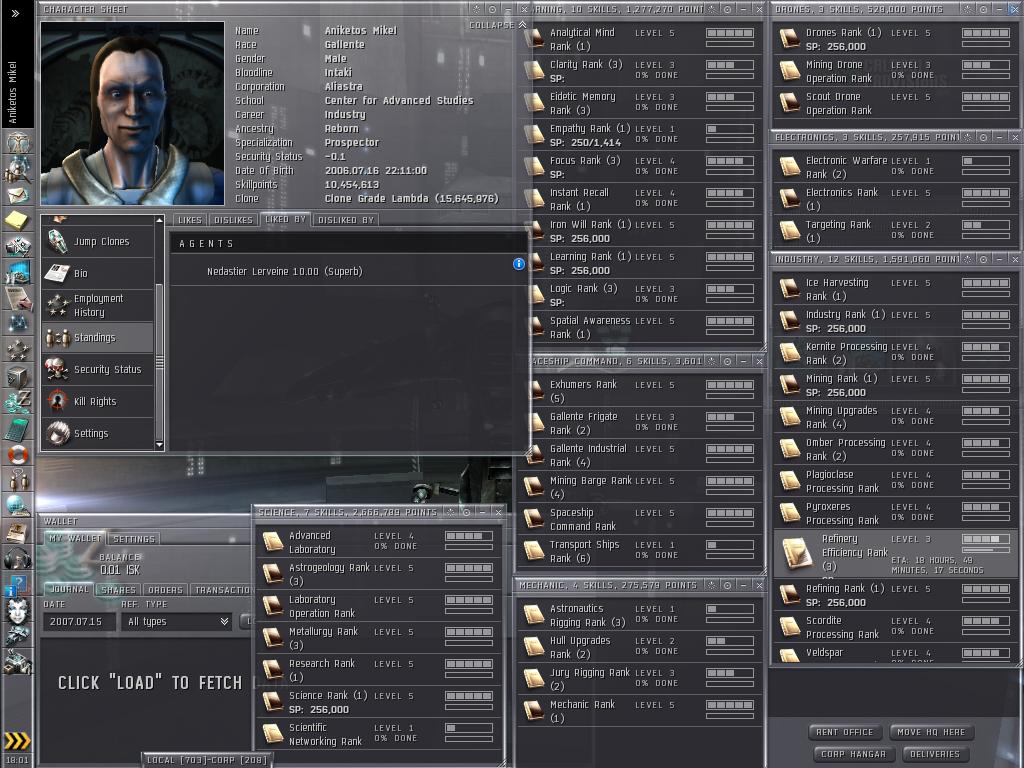The height and width of the screenshot is (768, 1024).
Task: Open the in-game Browser globe icon
Action: [x=18, y=505]
